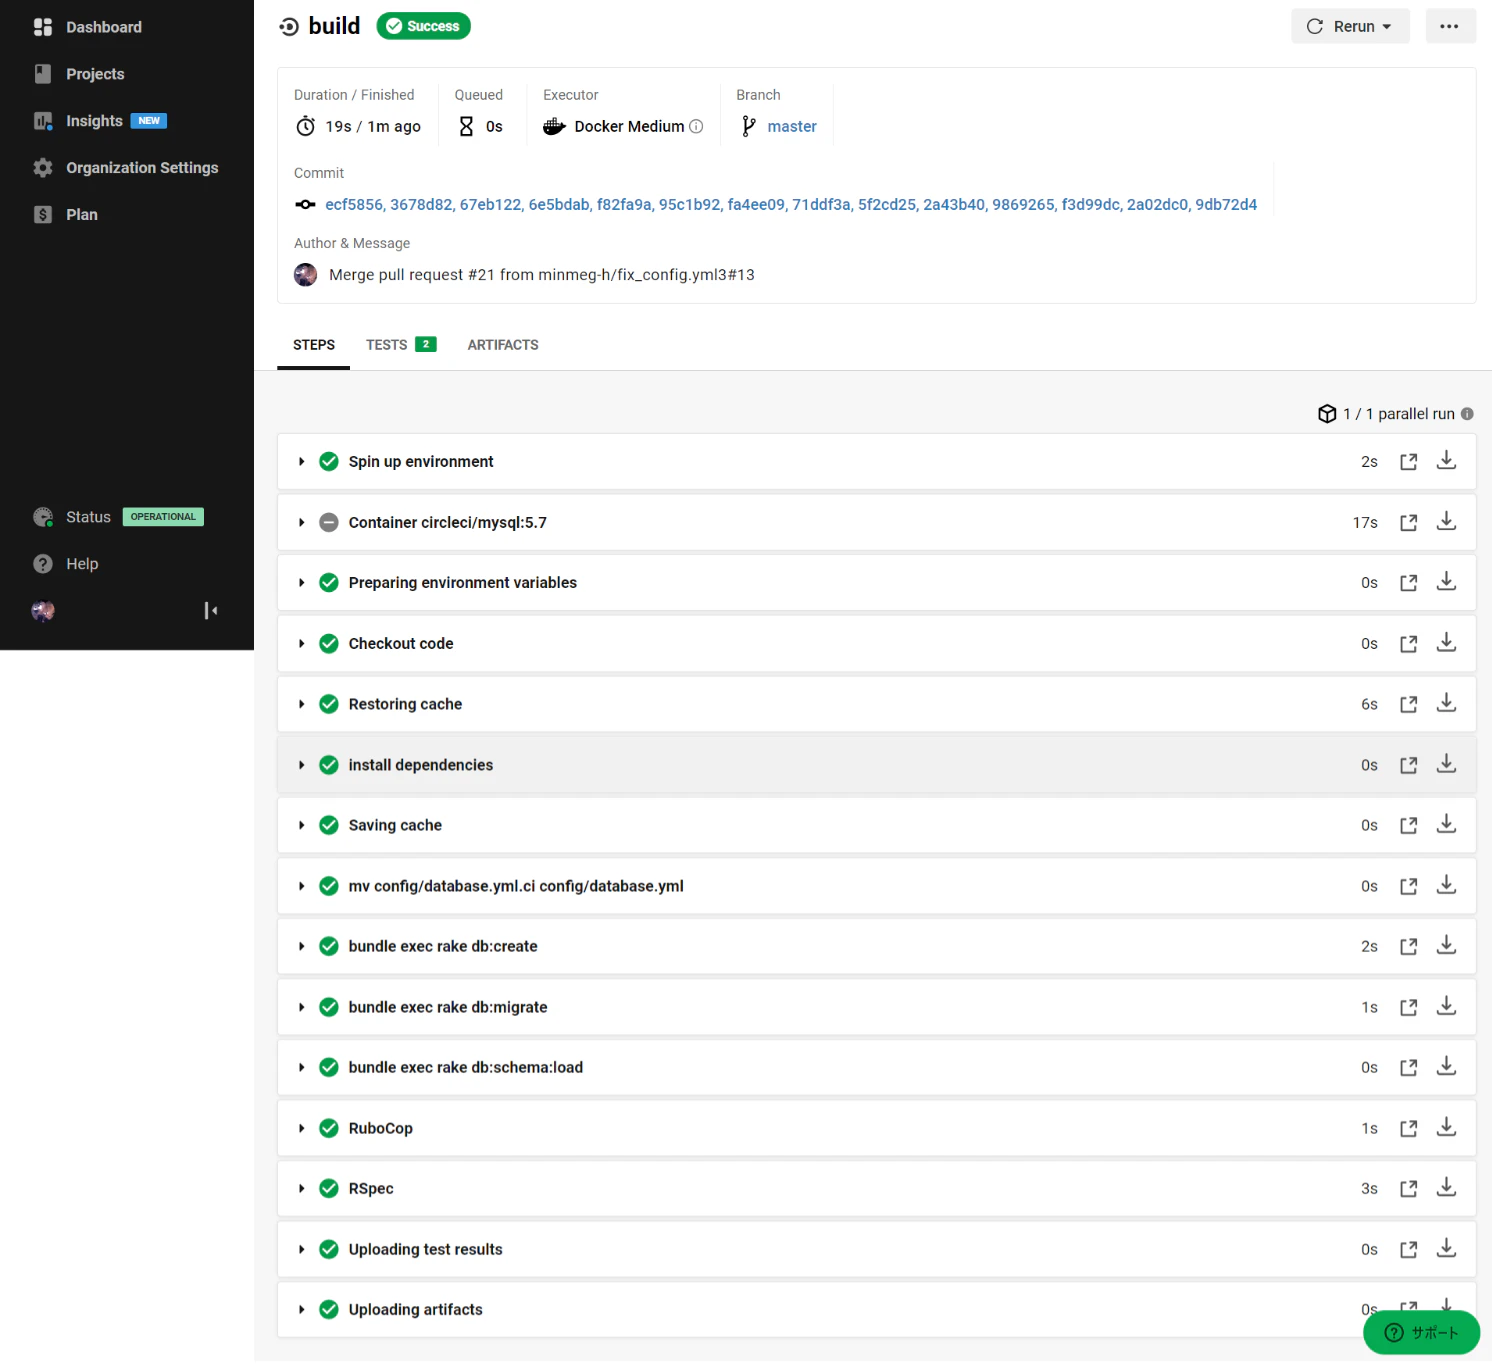Click the author avatar beside the commit message
The width and height of the screenshot is (1492, 1368).
coord(306,275)
